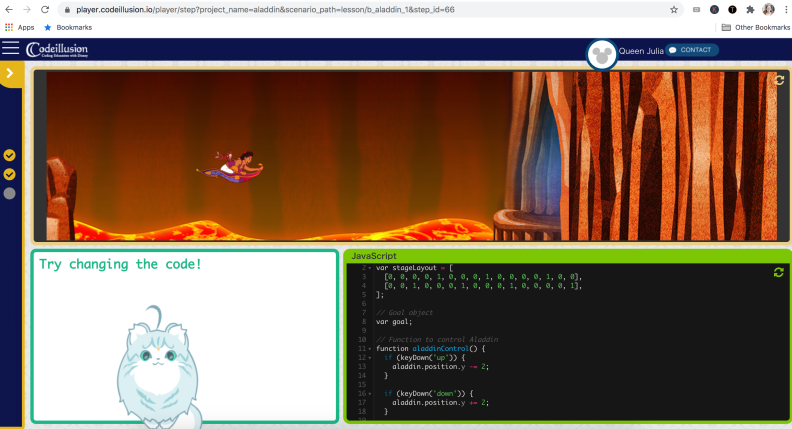Screen dimensions: 792x429
Task: Click the black circular T extension icon
Action: 732,10
